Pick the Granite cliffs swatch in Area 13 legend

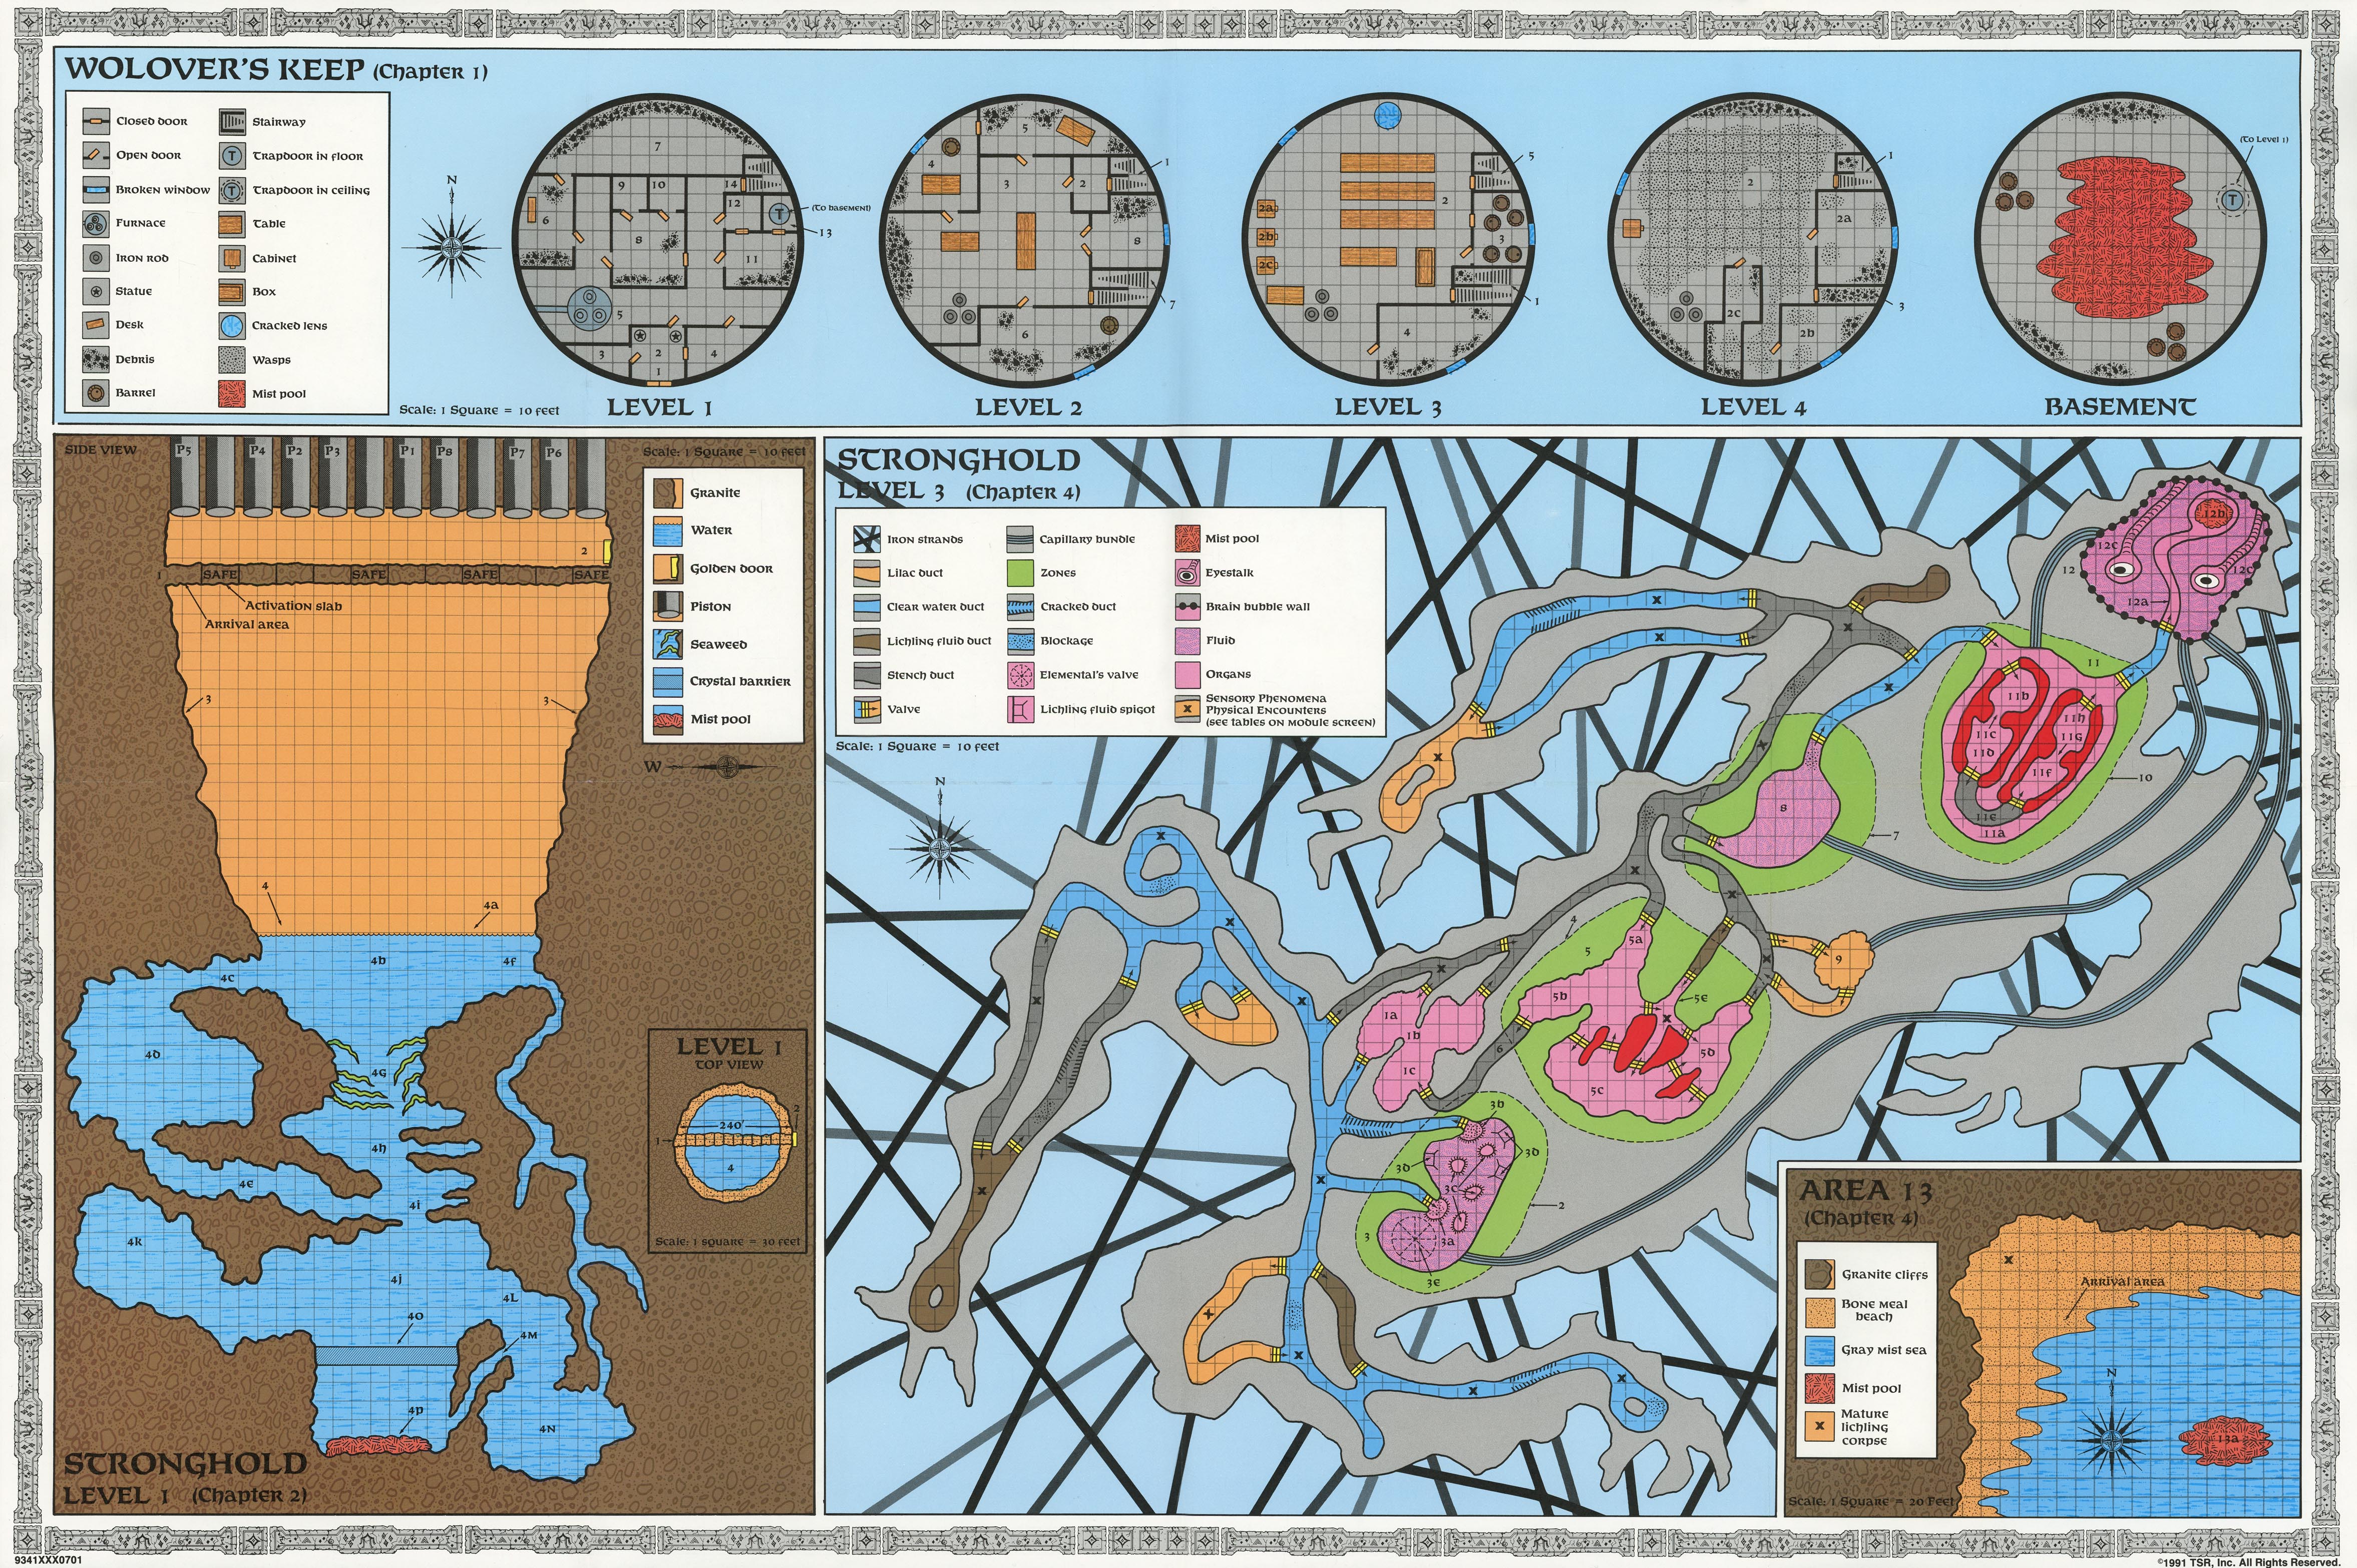point(1819,1274)
